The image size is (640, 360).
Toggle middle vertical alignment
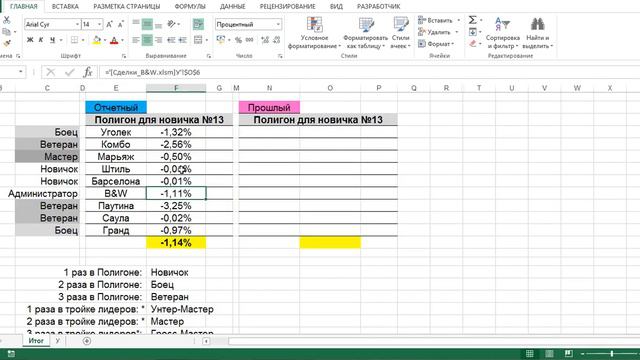(x=147, y=24)
